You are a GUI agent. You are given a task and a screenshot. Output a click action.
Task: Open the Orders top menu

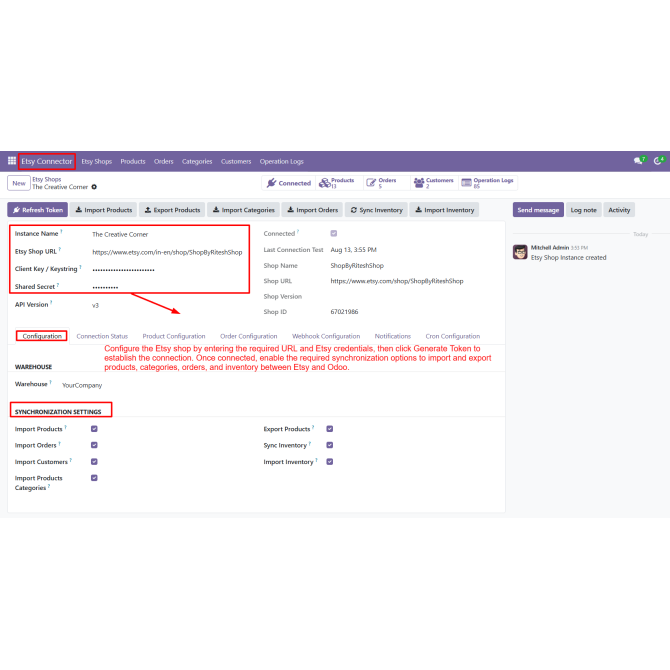(164, 161)
